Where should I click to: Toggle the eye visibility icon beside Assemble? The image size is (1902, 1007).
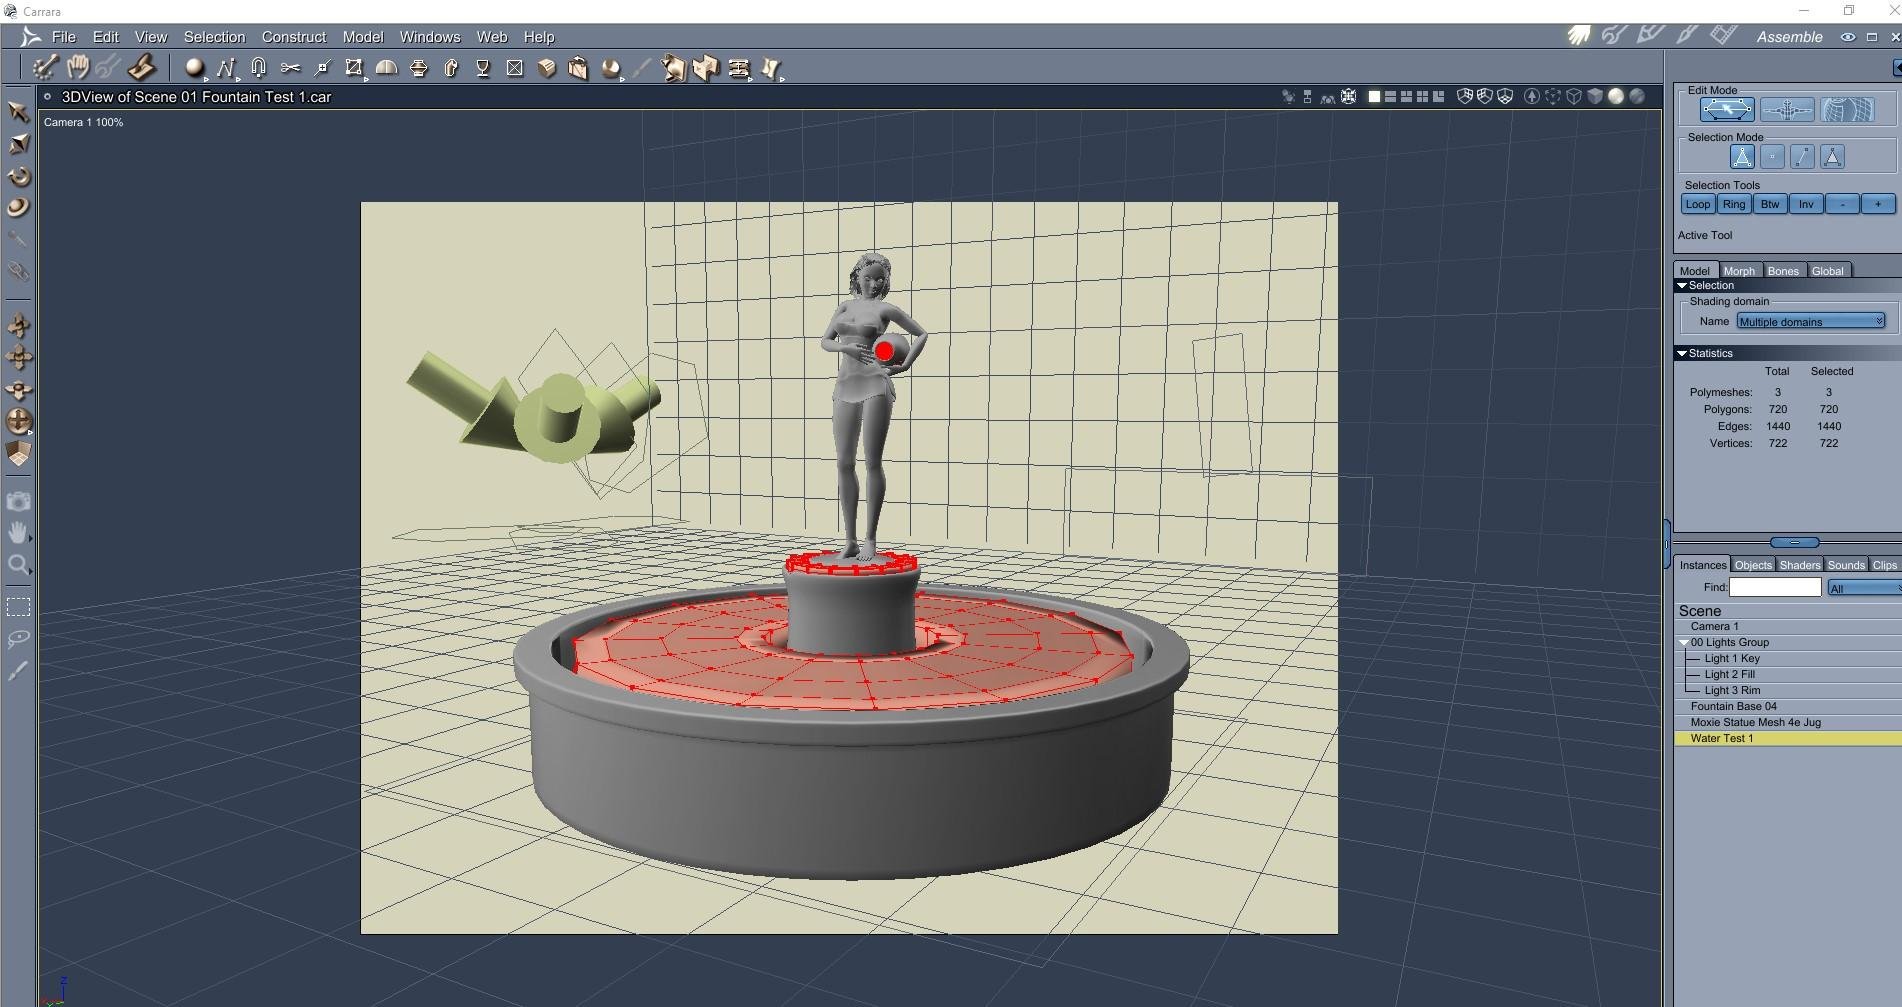(1848, 37)
